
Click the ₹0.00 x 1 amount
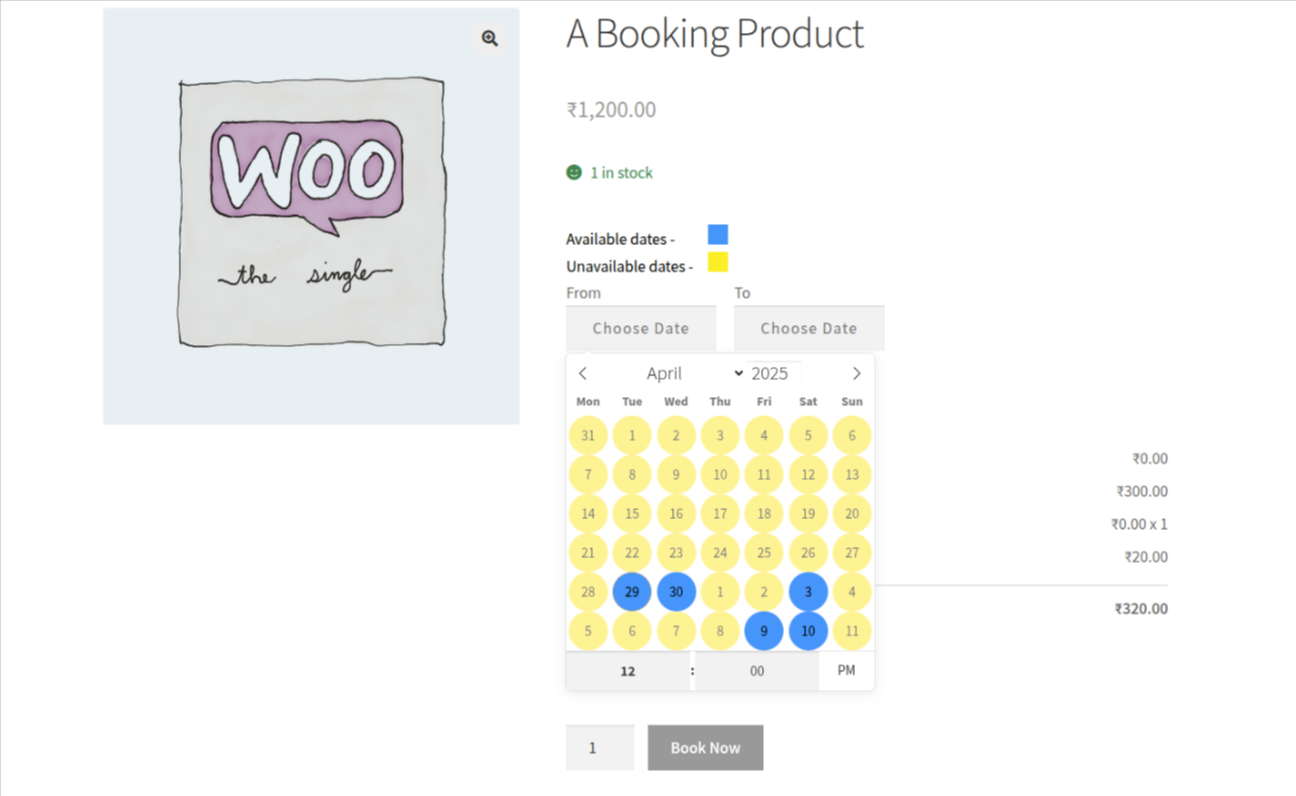[x=1139, y=524]
